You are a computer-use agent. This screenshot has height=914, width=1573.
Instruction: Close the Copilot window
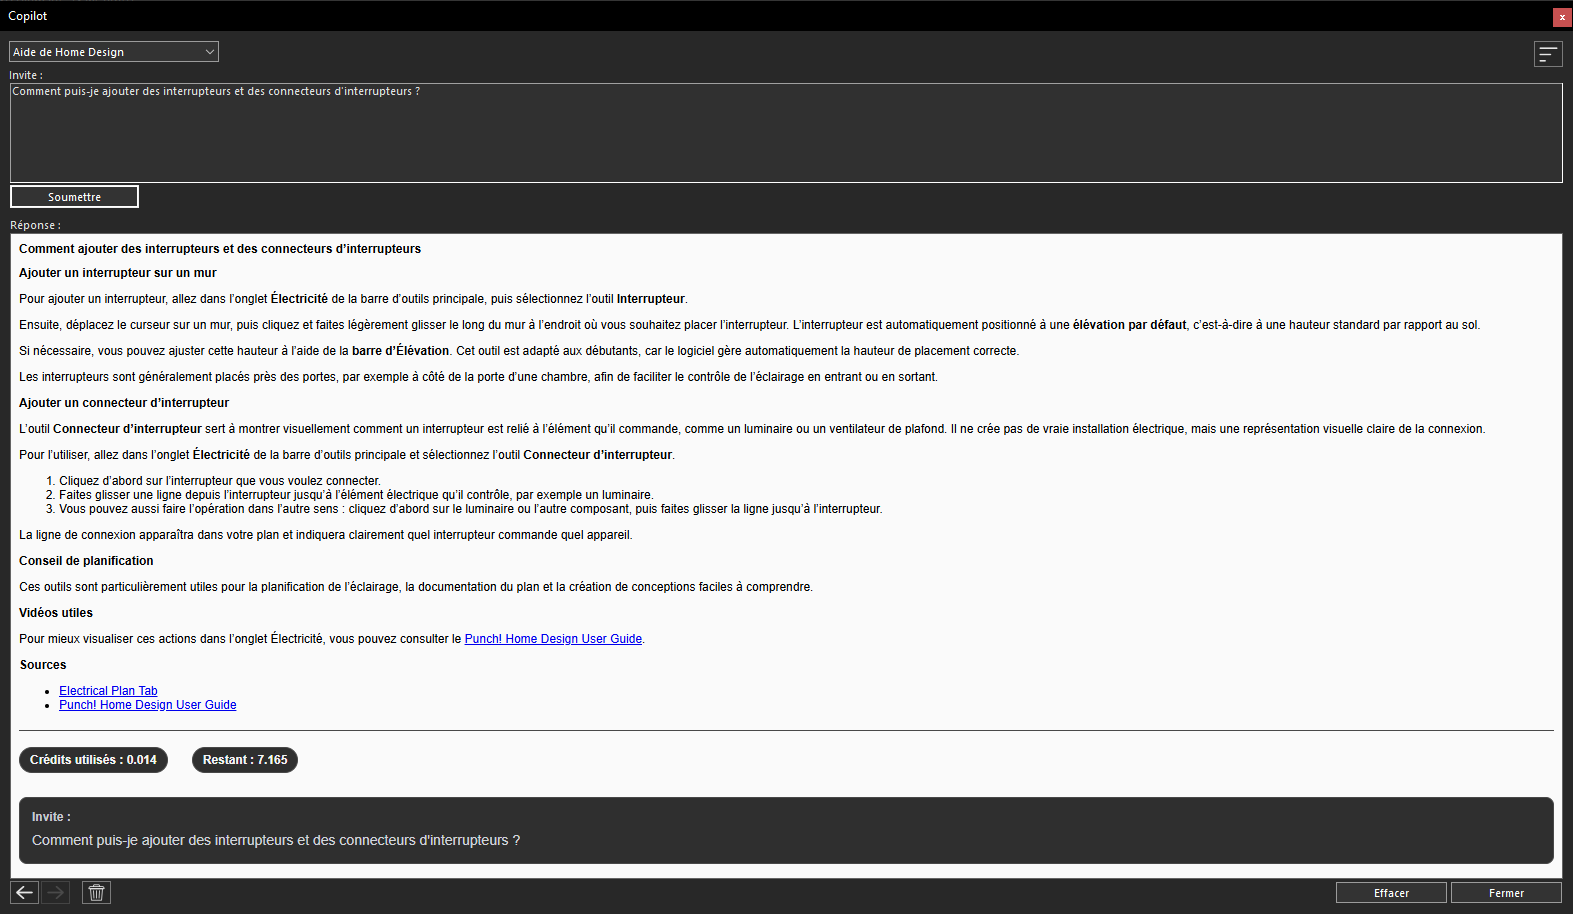coord(1562,17)
